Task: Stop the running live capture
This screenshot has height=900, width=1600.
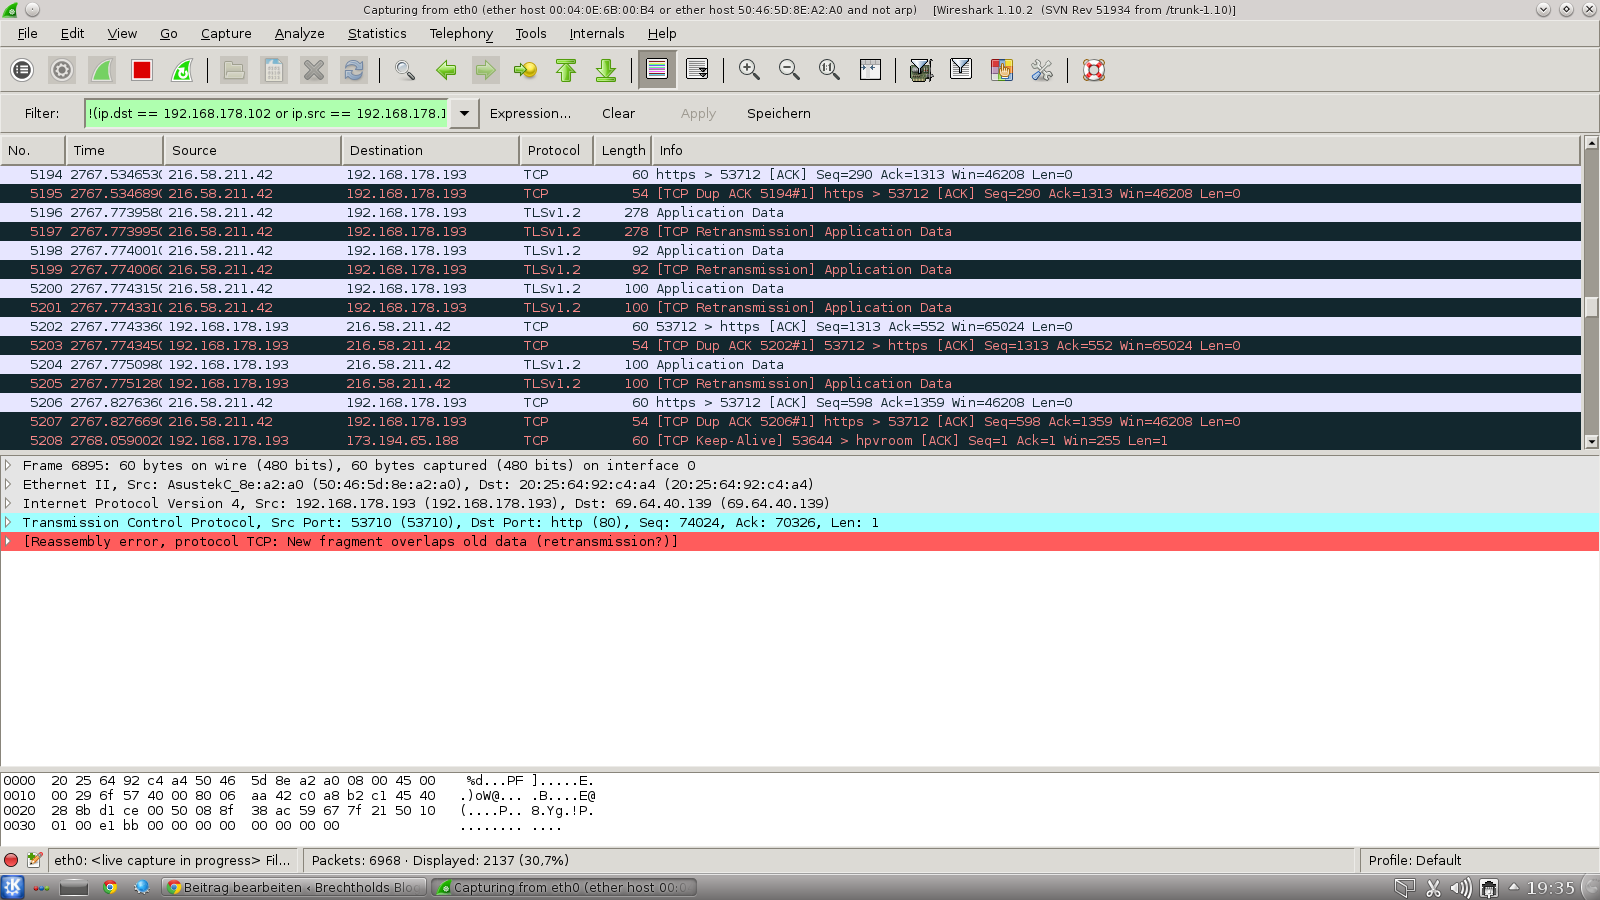Action: (x=141, y=70)
